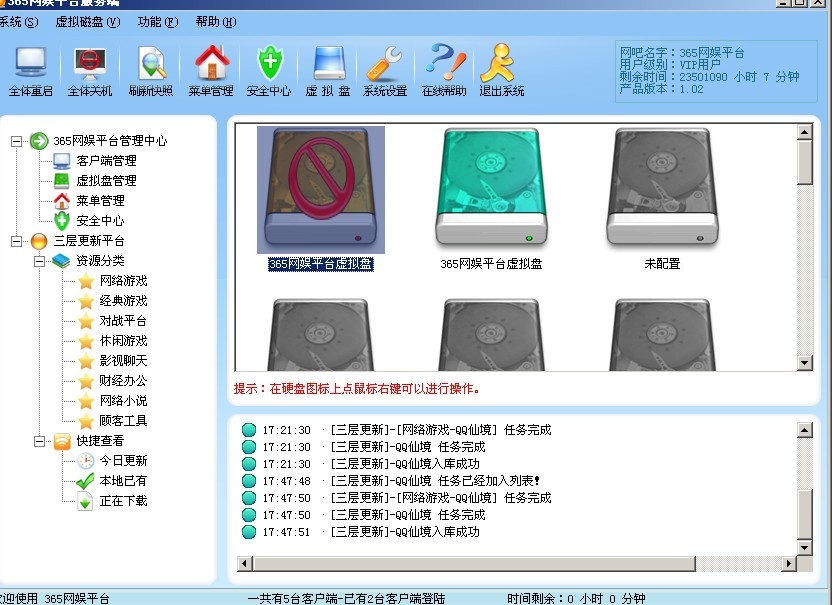Screen dimensions: 832x605
Task: Collapse the 快捷查看 tree node
Action: (39, 442)
